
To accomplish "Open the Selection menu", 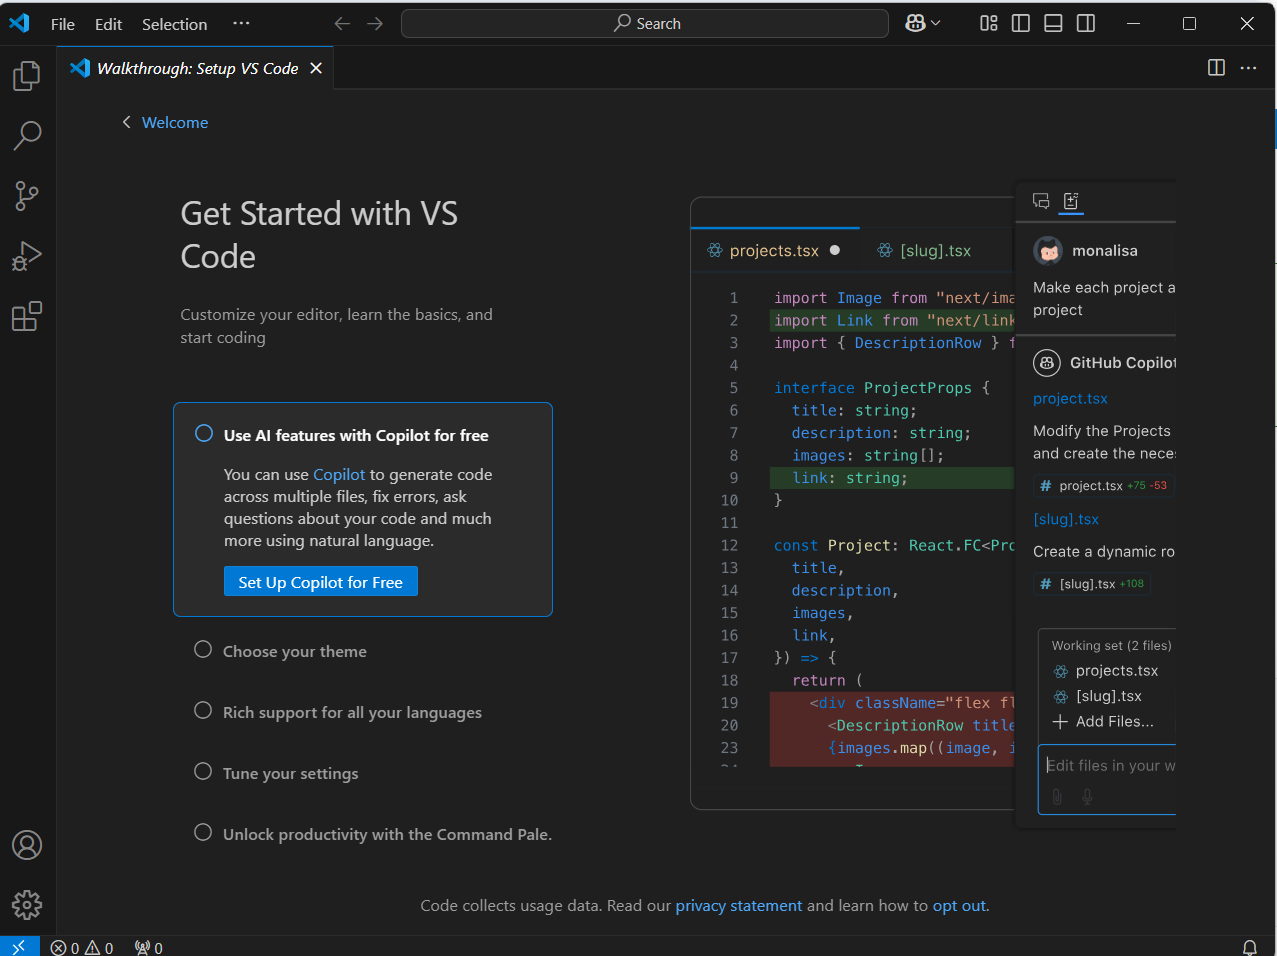I will coord(174,24).
